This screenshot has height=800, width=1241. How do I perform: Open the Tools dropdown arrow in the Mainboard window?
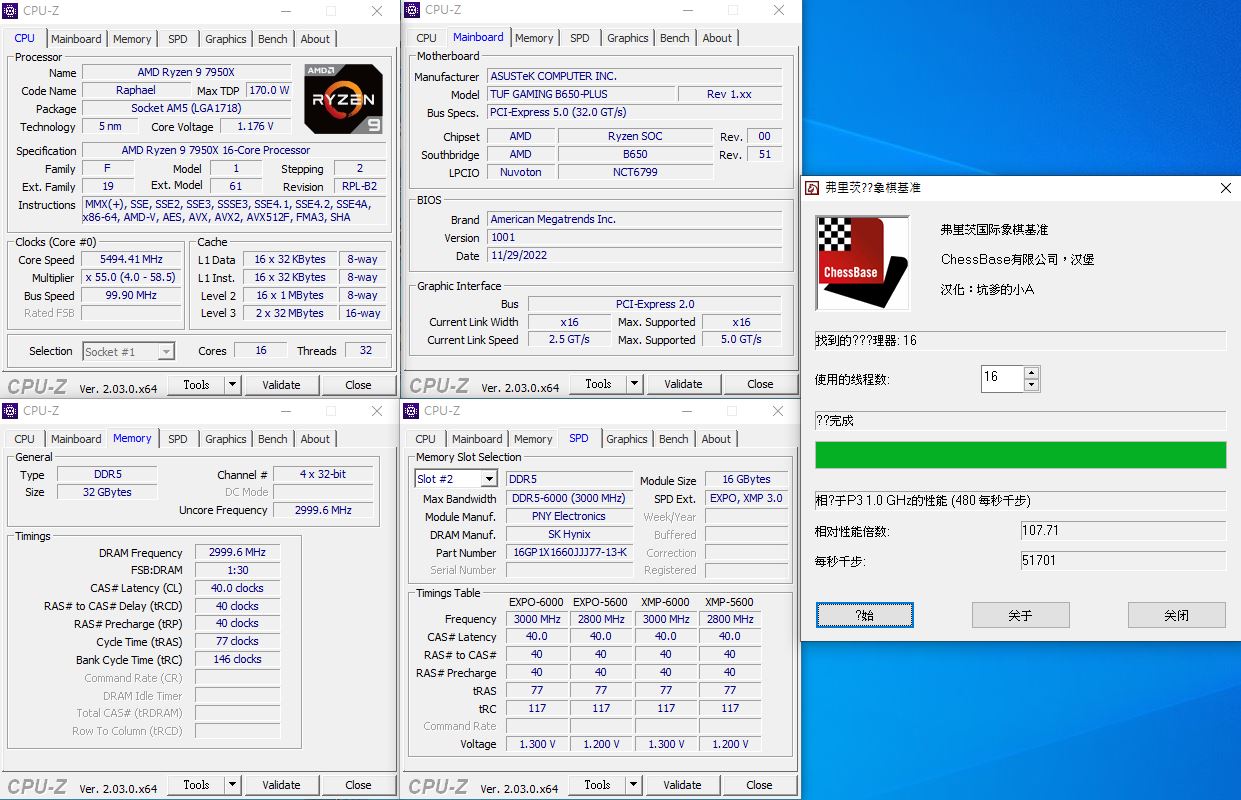click(x=635, y=383)
